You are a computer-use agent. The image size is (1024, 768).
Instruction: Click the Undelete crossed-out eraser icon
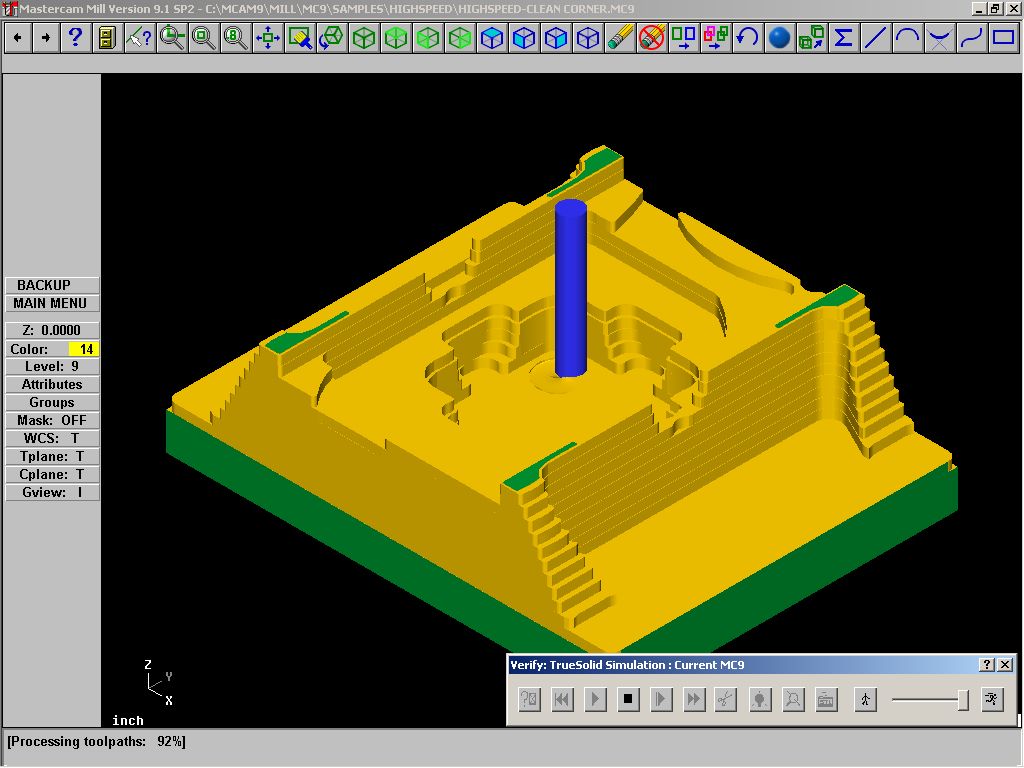pos(652,38)
